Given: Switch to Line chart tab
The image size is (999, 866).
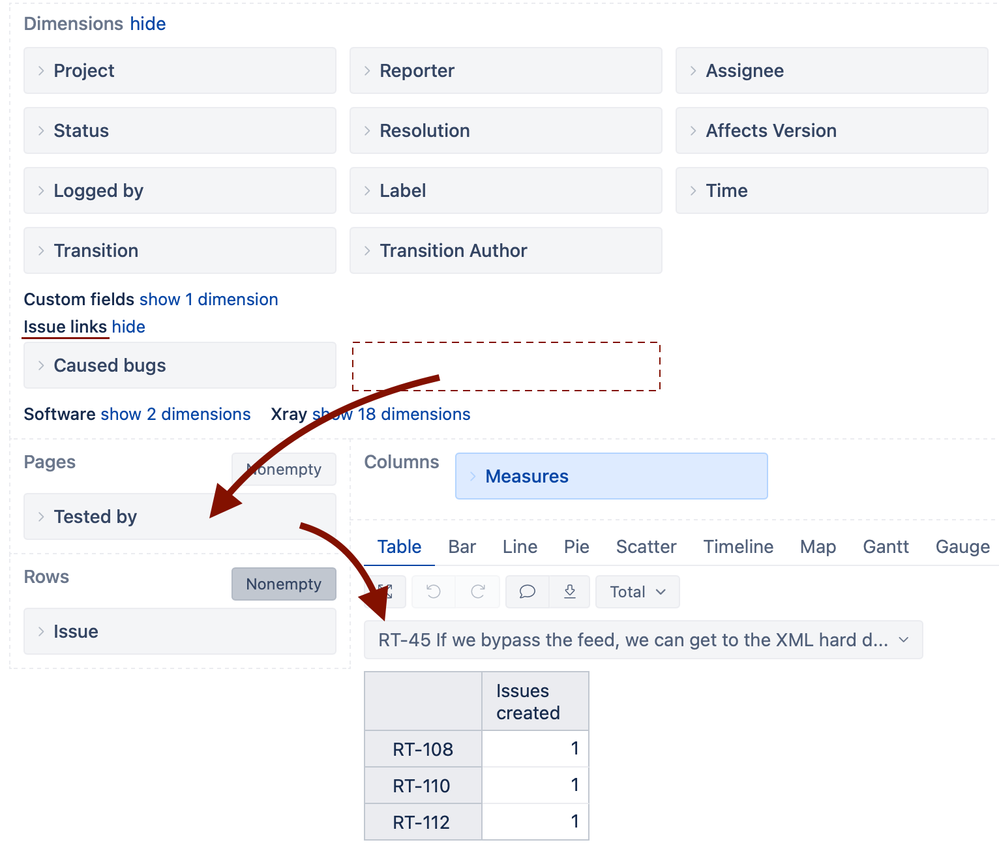Looking at the screenshot, I should tap(520, 547).
